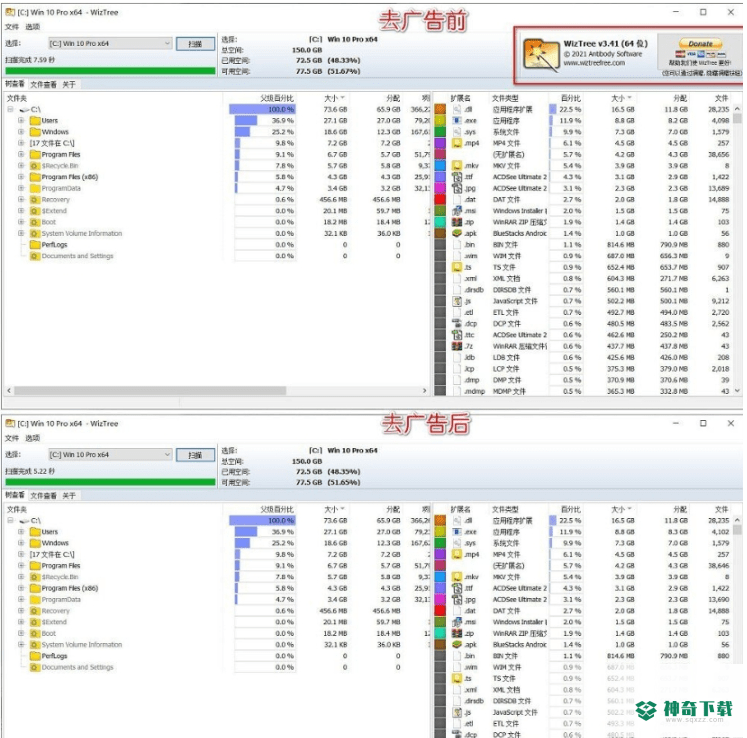Click the .apk BlueStacks icon in upper window
The image size is (747, 738).
coord(457,233)
